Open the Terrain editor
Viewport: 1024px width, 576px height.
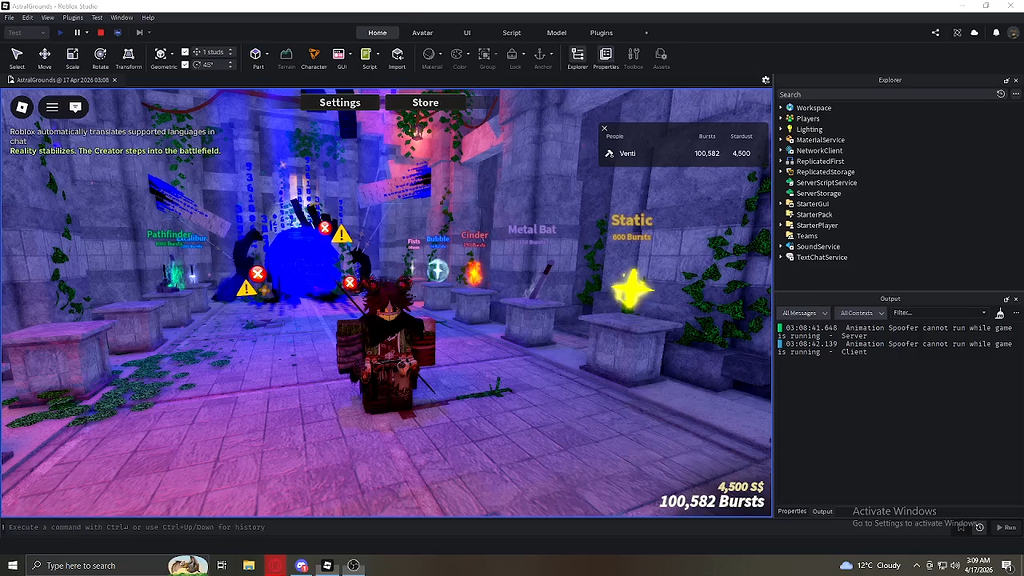click(286, 57)
